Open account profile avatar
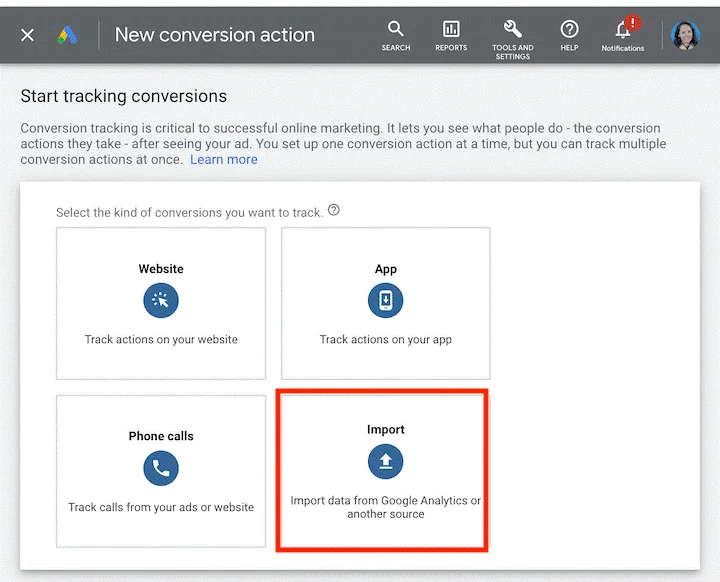Viewport: 720px width, 582px height. 685,35
